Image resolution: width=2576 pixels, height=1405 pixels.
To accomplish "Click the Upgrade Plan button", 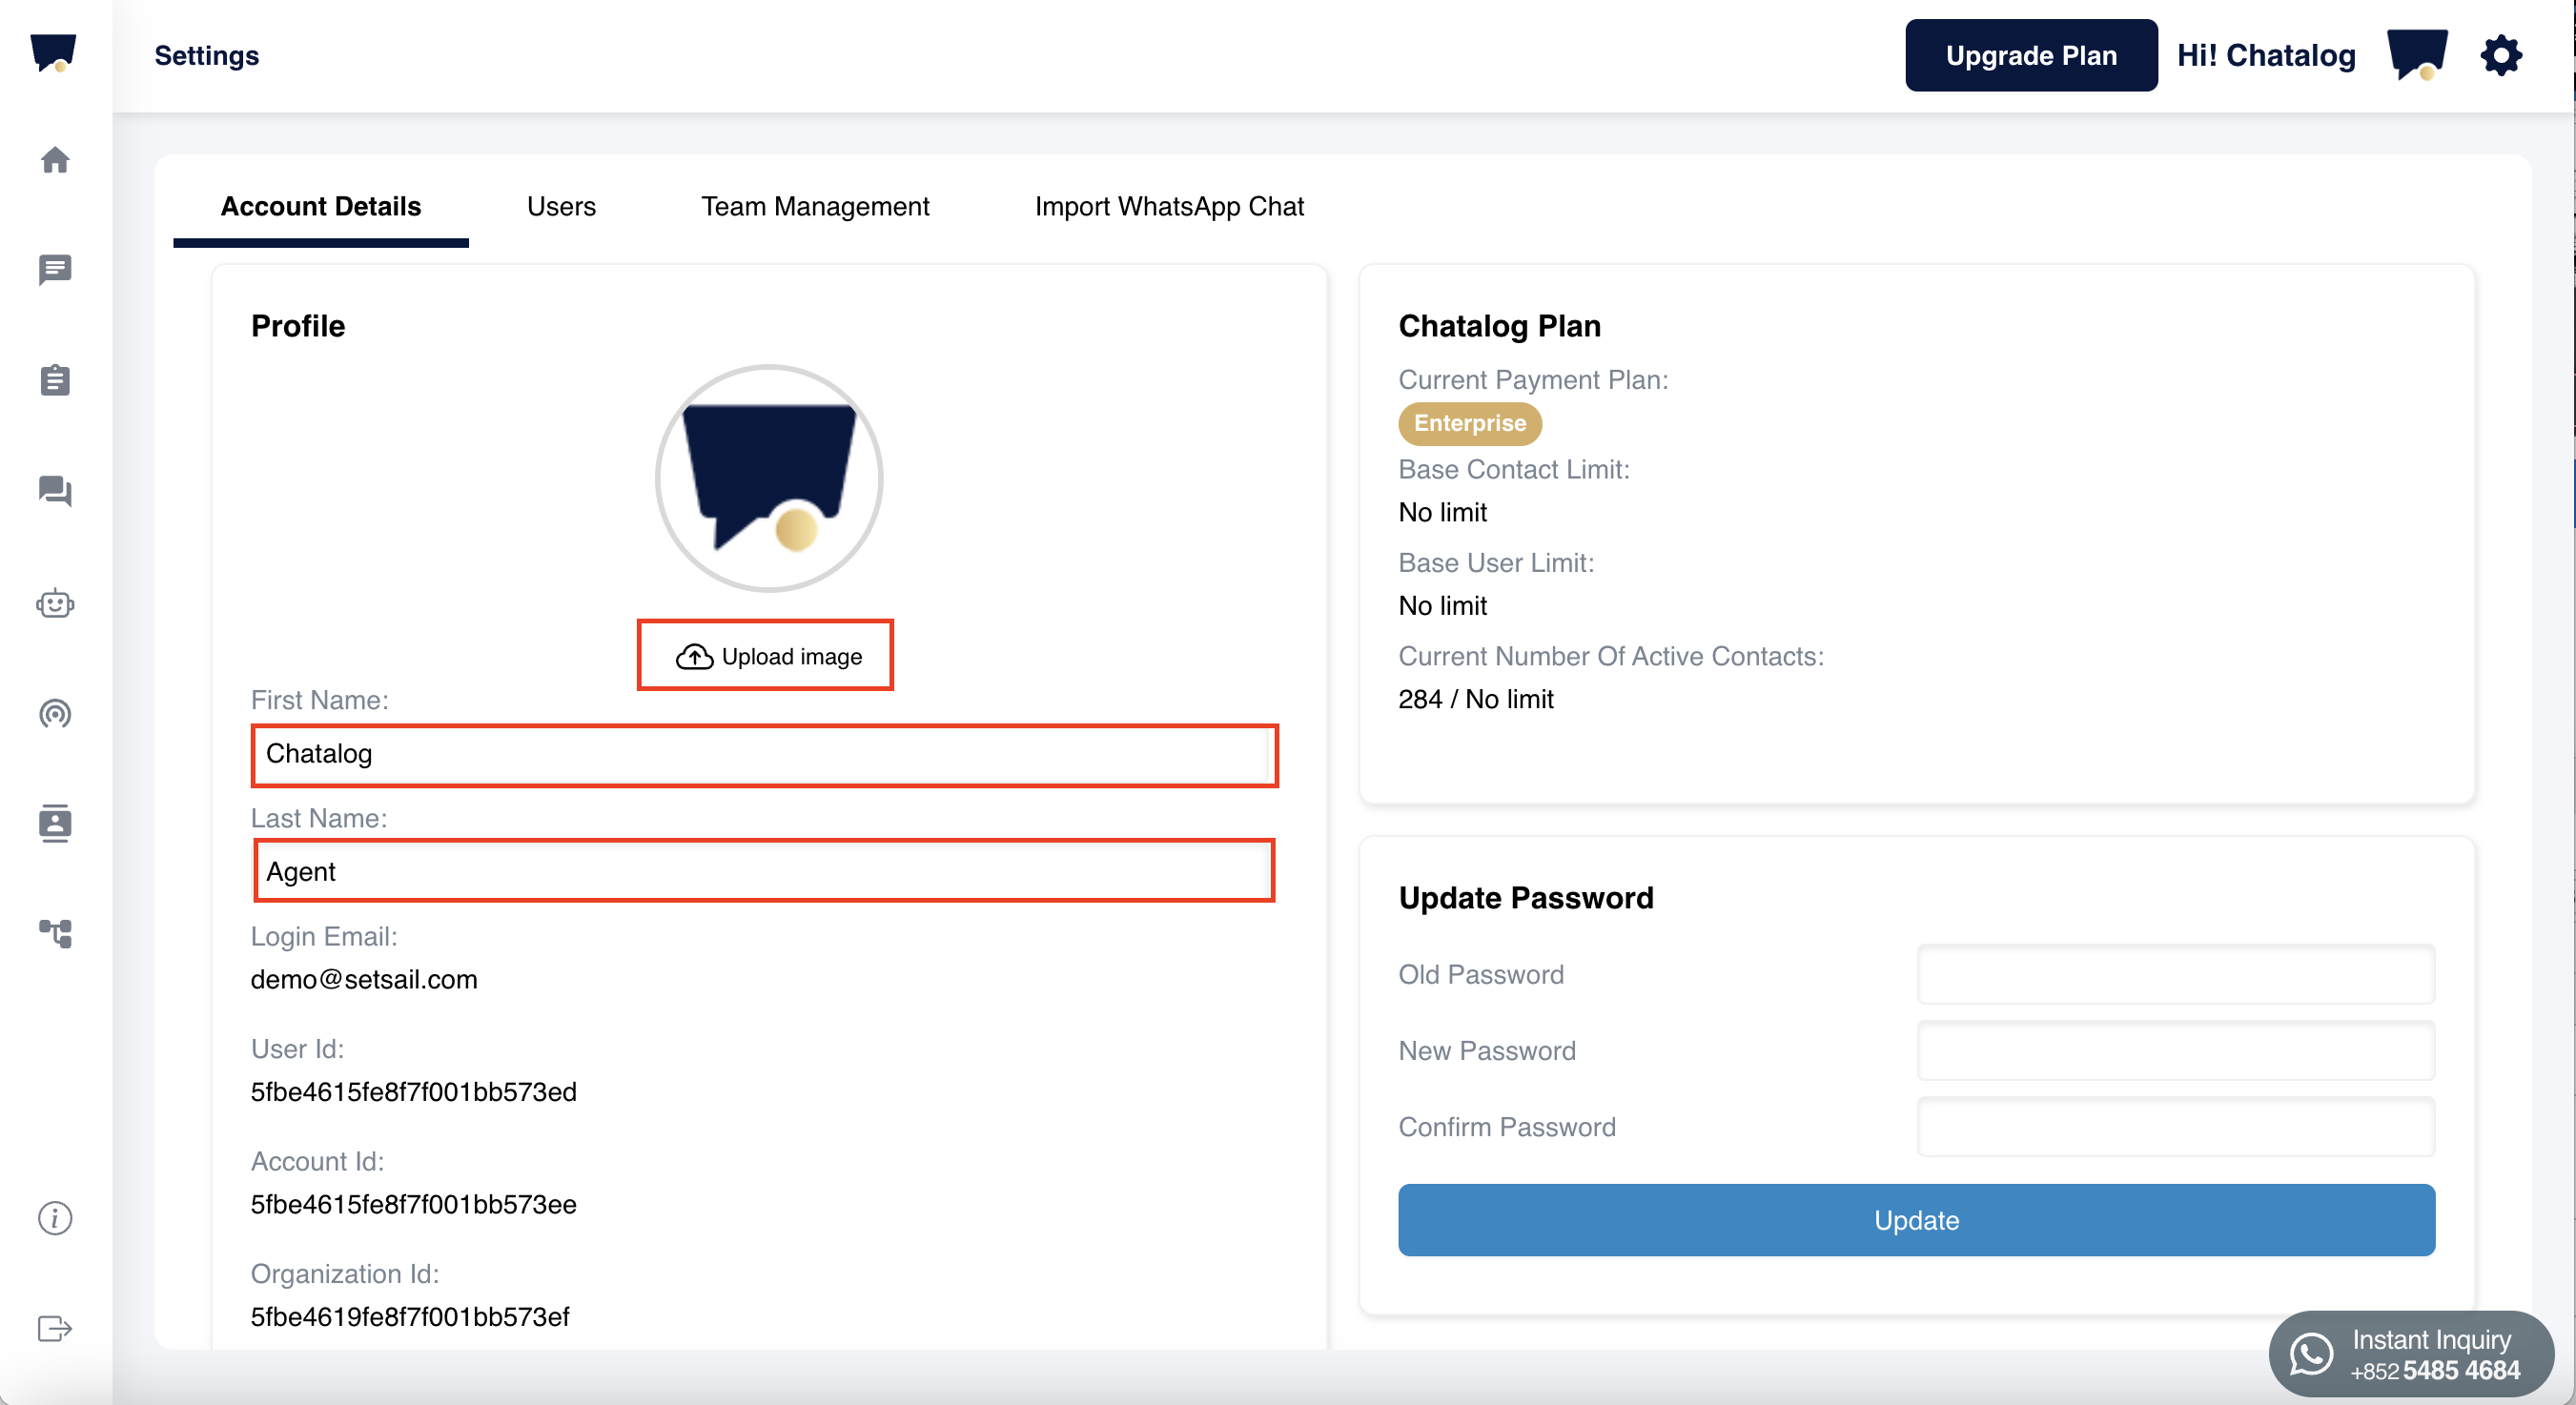I will coord(2030,55).
